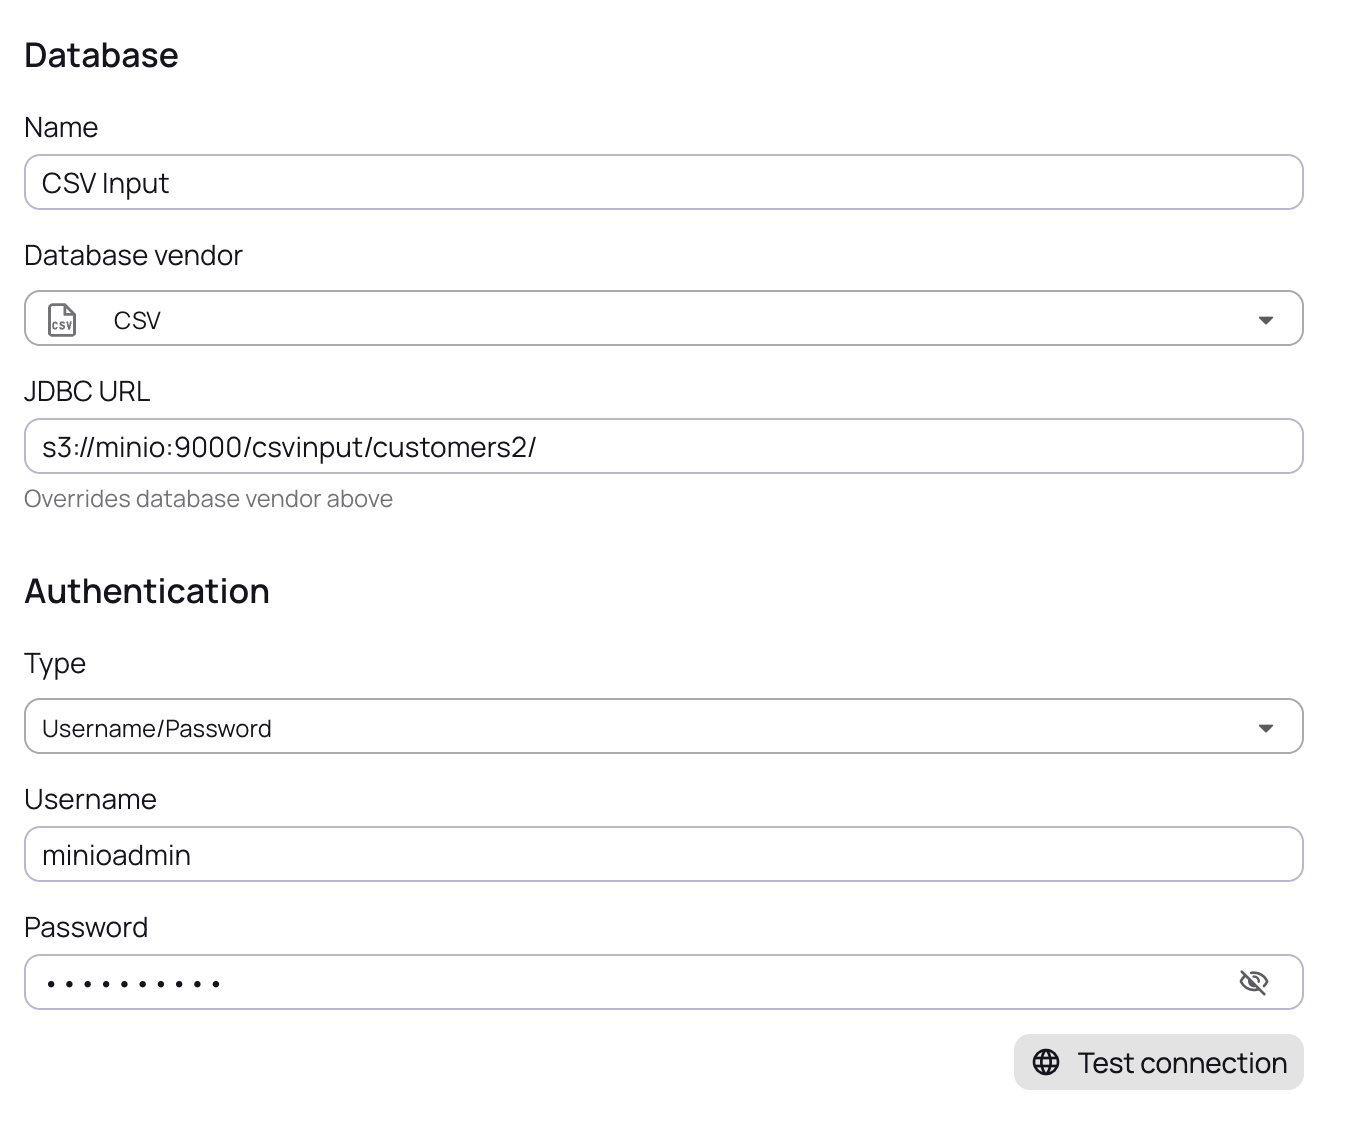Viewport: 1366px width, 1126px height.
Task: Click the JDBC URL label
Action: [87, 392]
